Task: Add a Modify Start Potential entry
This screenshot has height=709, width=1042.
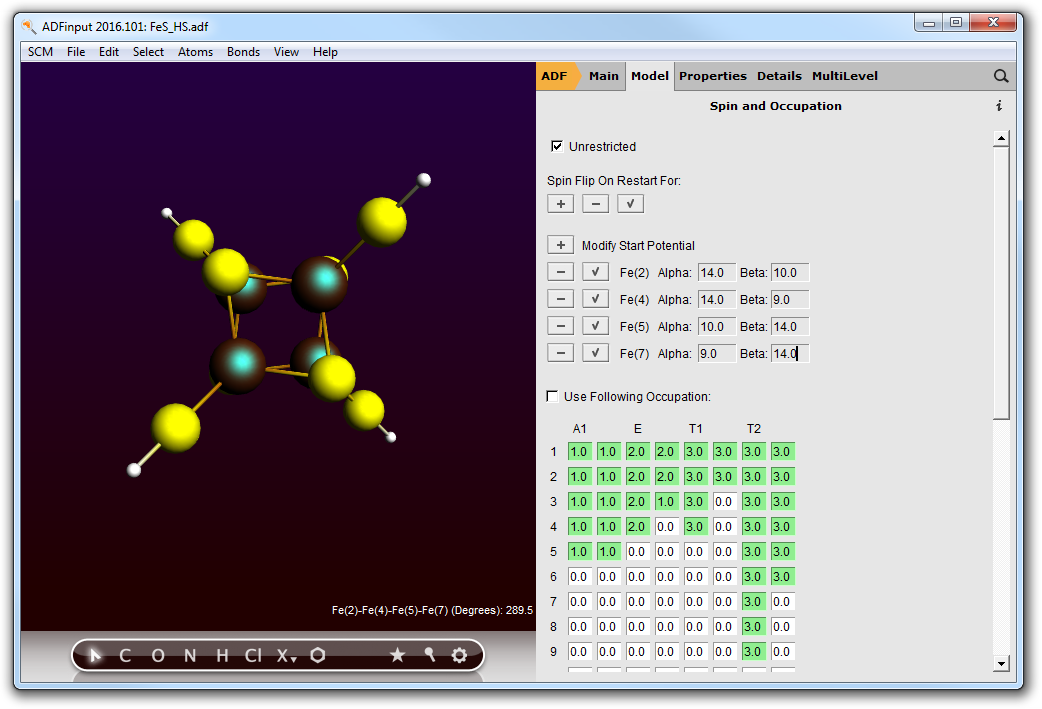Action: point(561,245)
